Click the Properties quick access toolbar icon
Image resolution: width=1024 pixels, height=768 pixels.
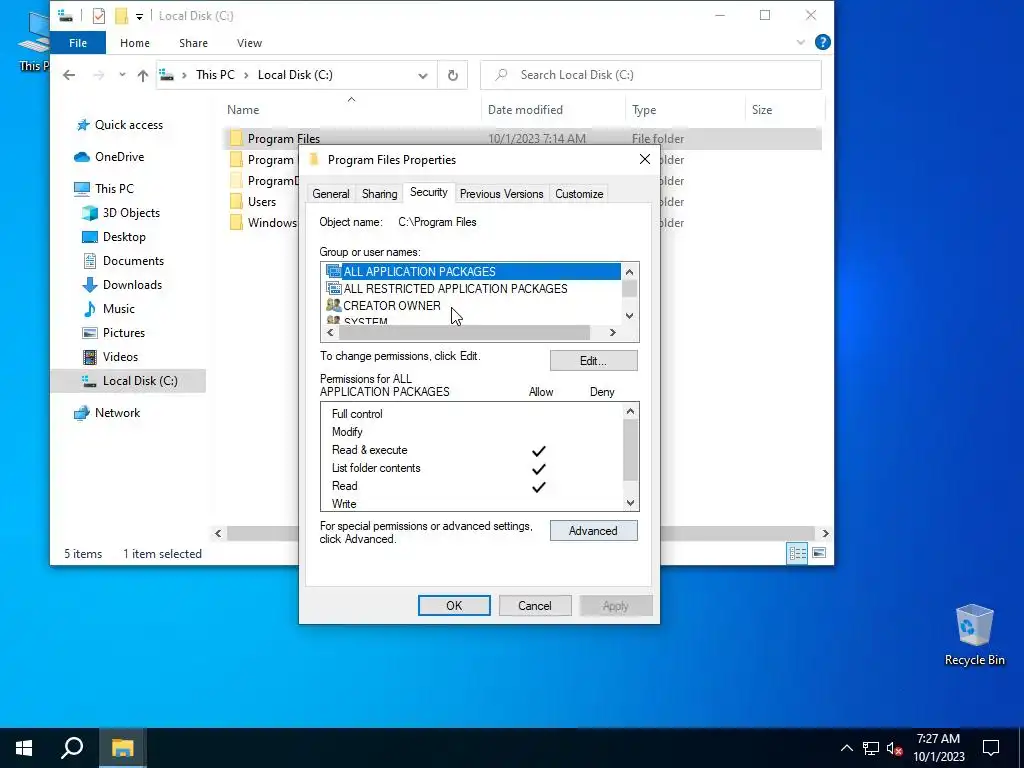tap(99, 16)
